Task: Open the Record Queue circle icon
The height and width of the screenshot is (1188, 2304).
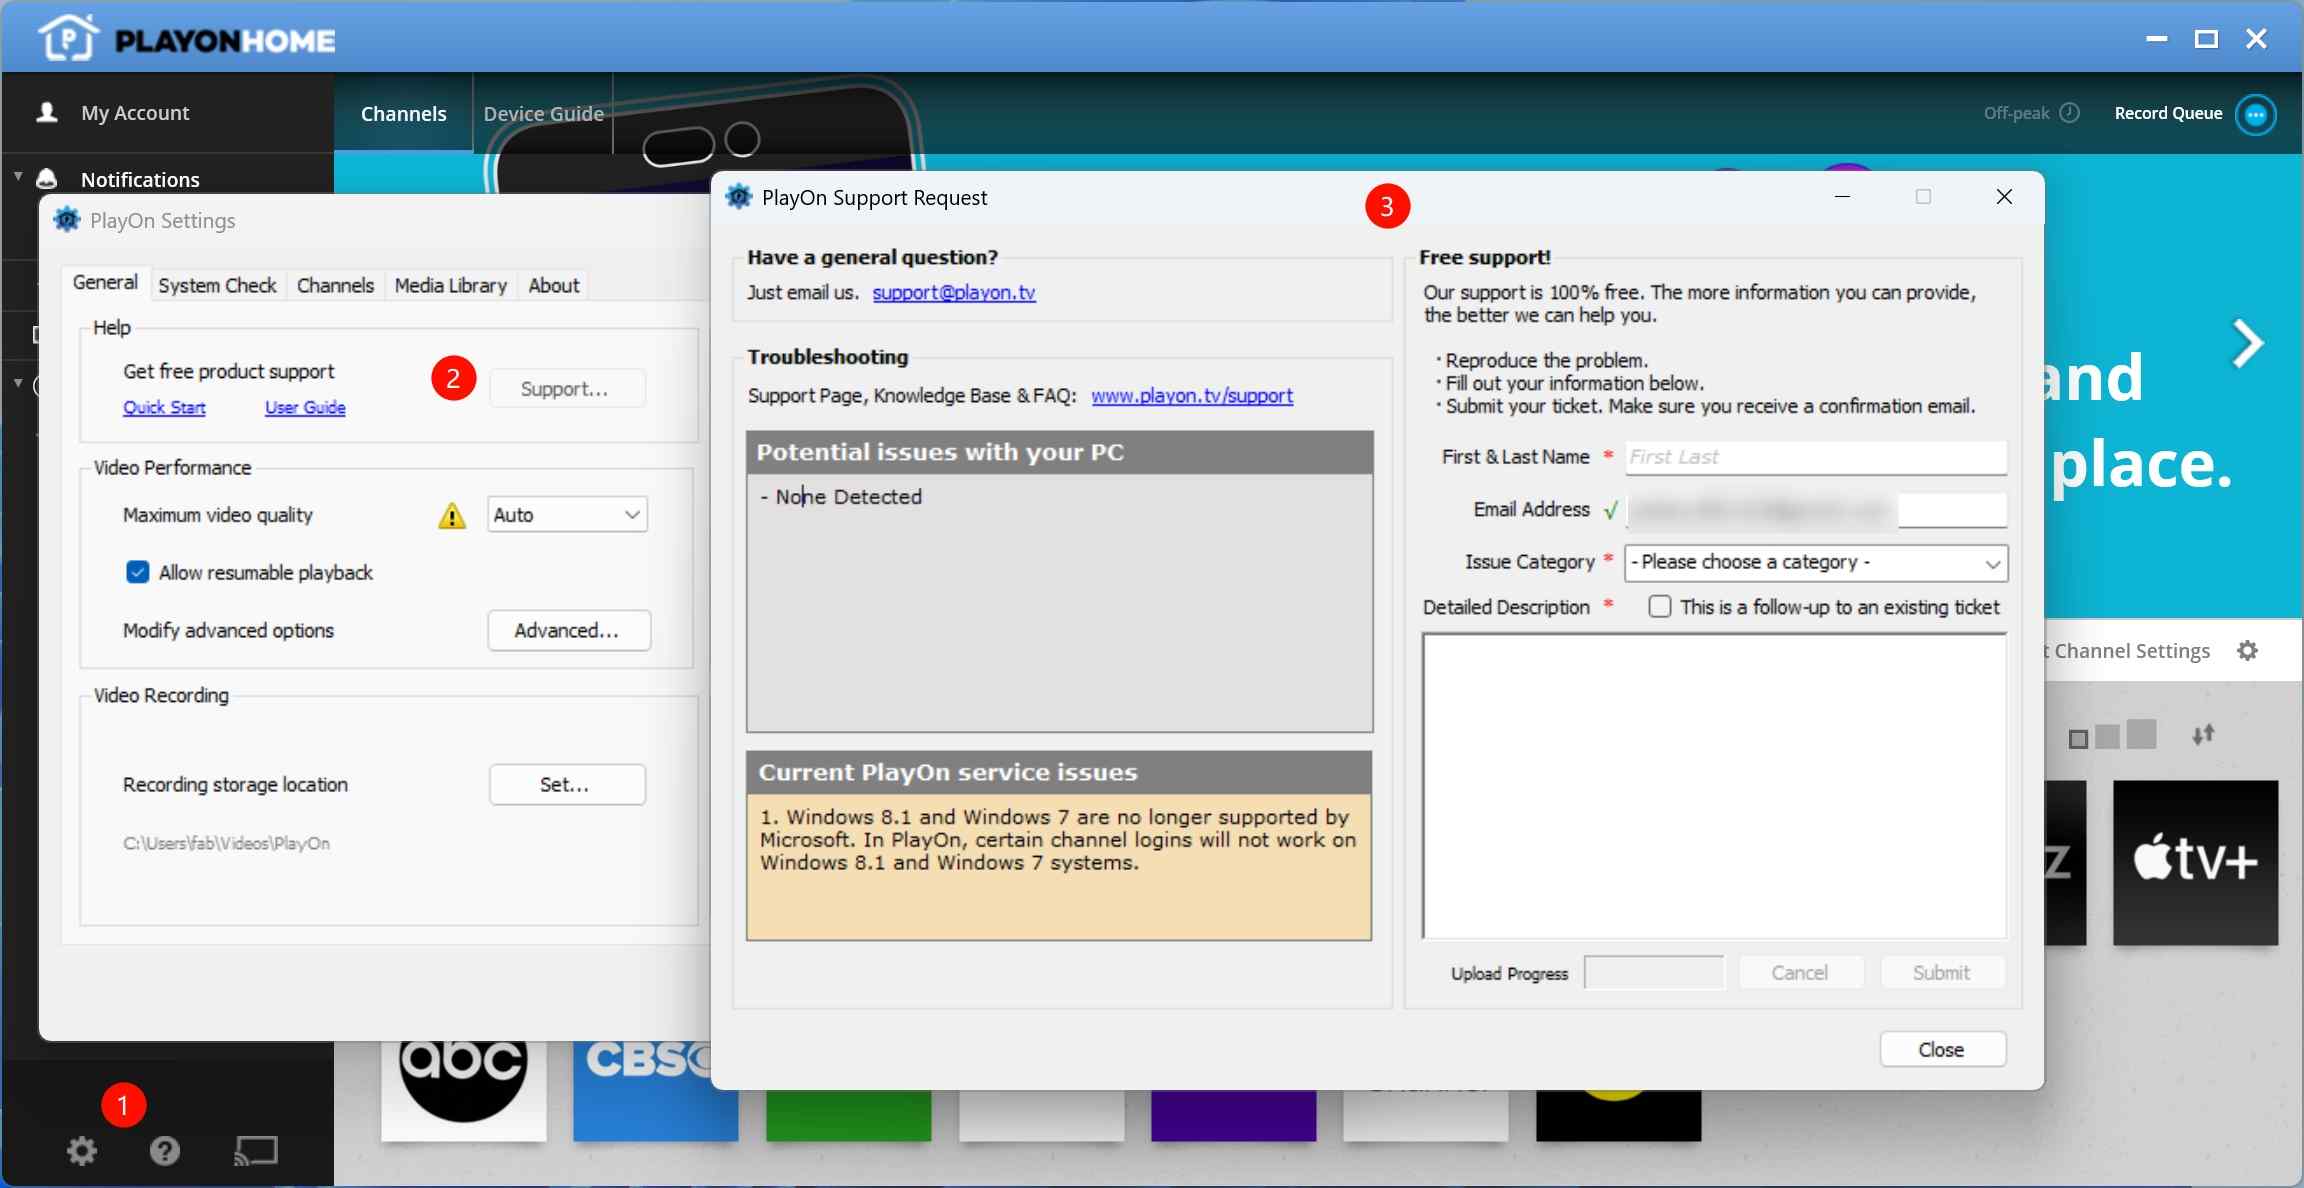Action: click(x=2255, y=114)
